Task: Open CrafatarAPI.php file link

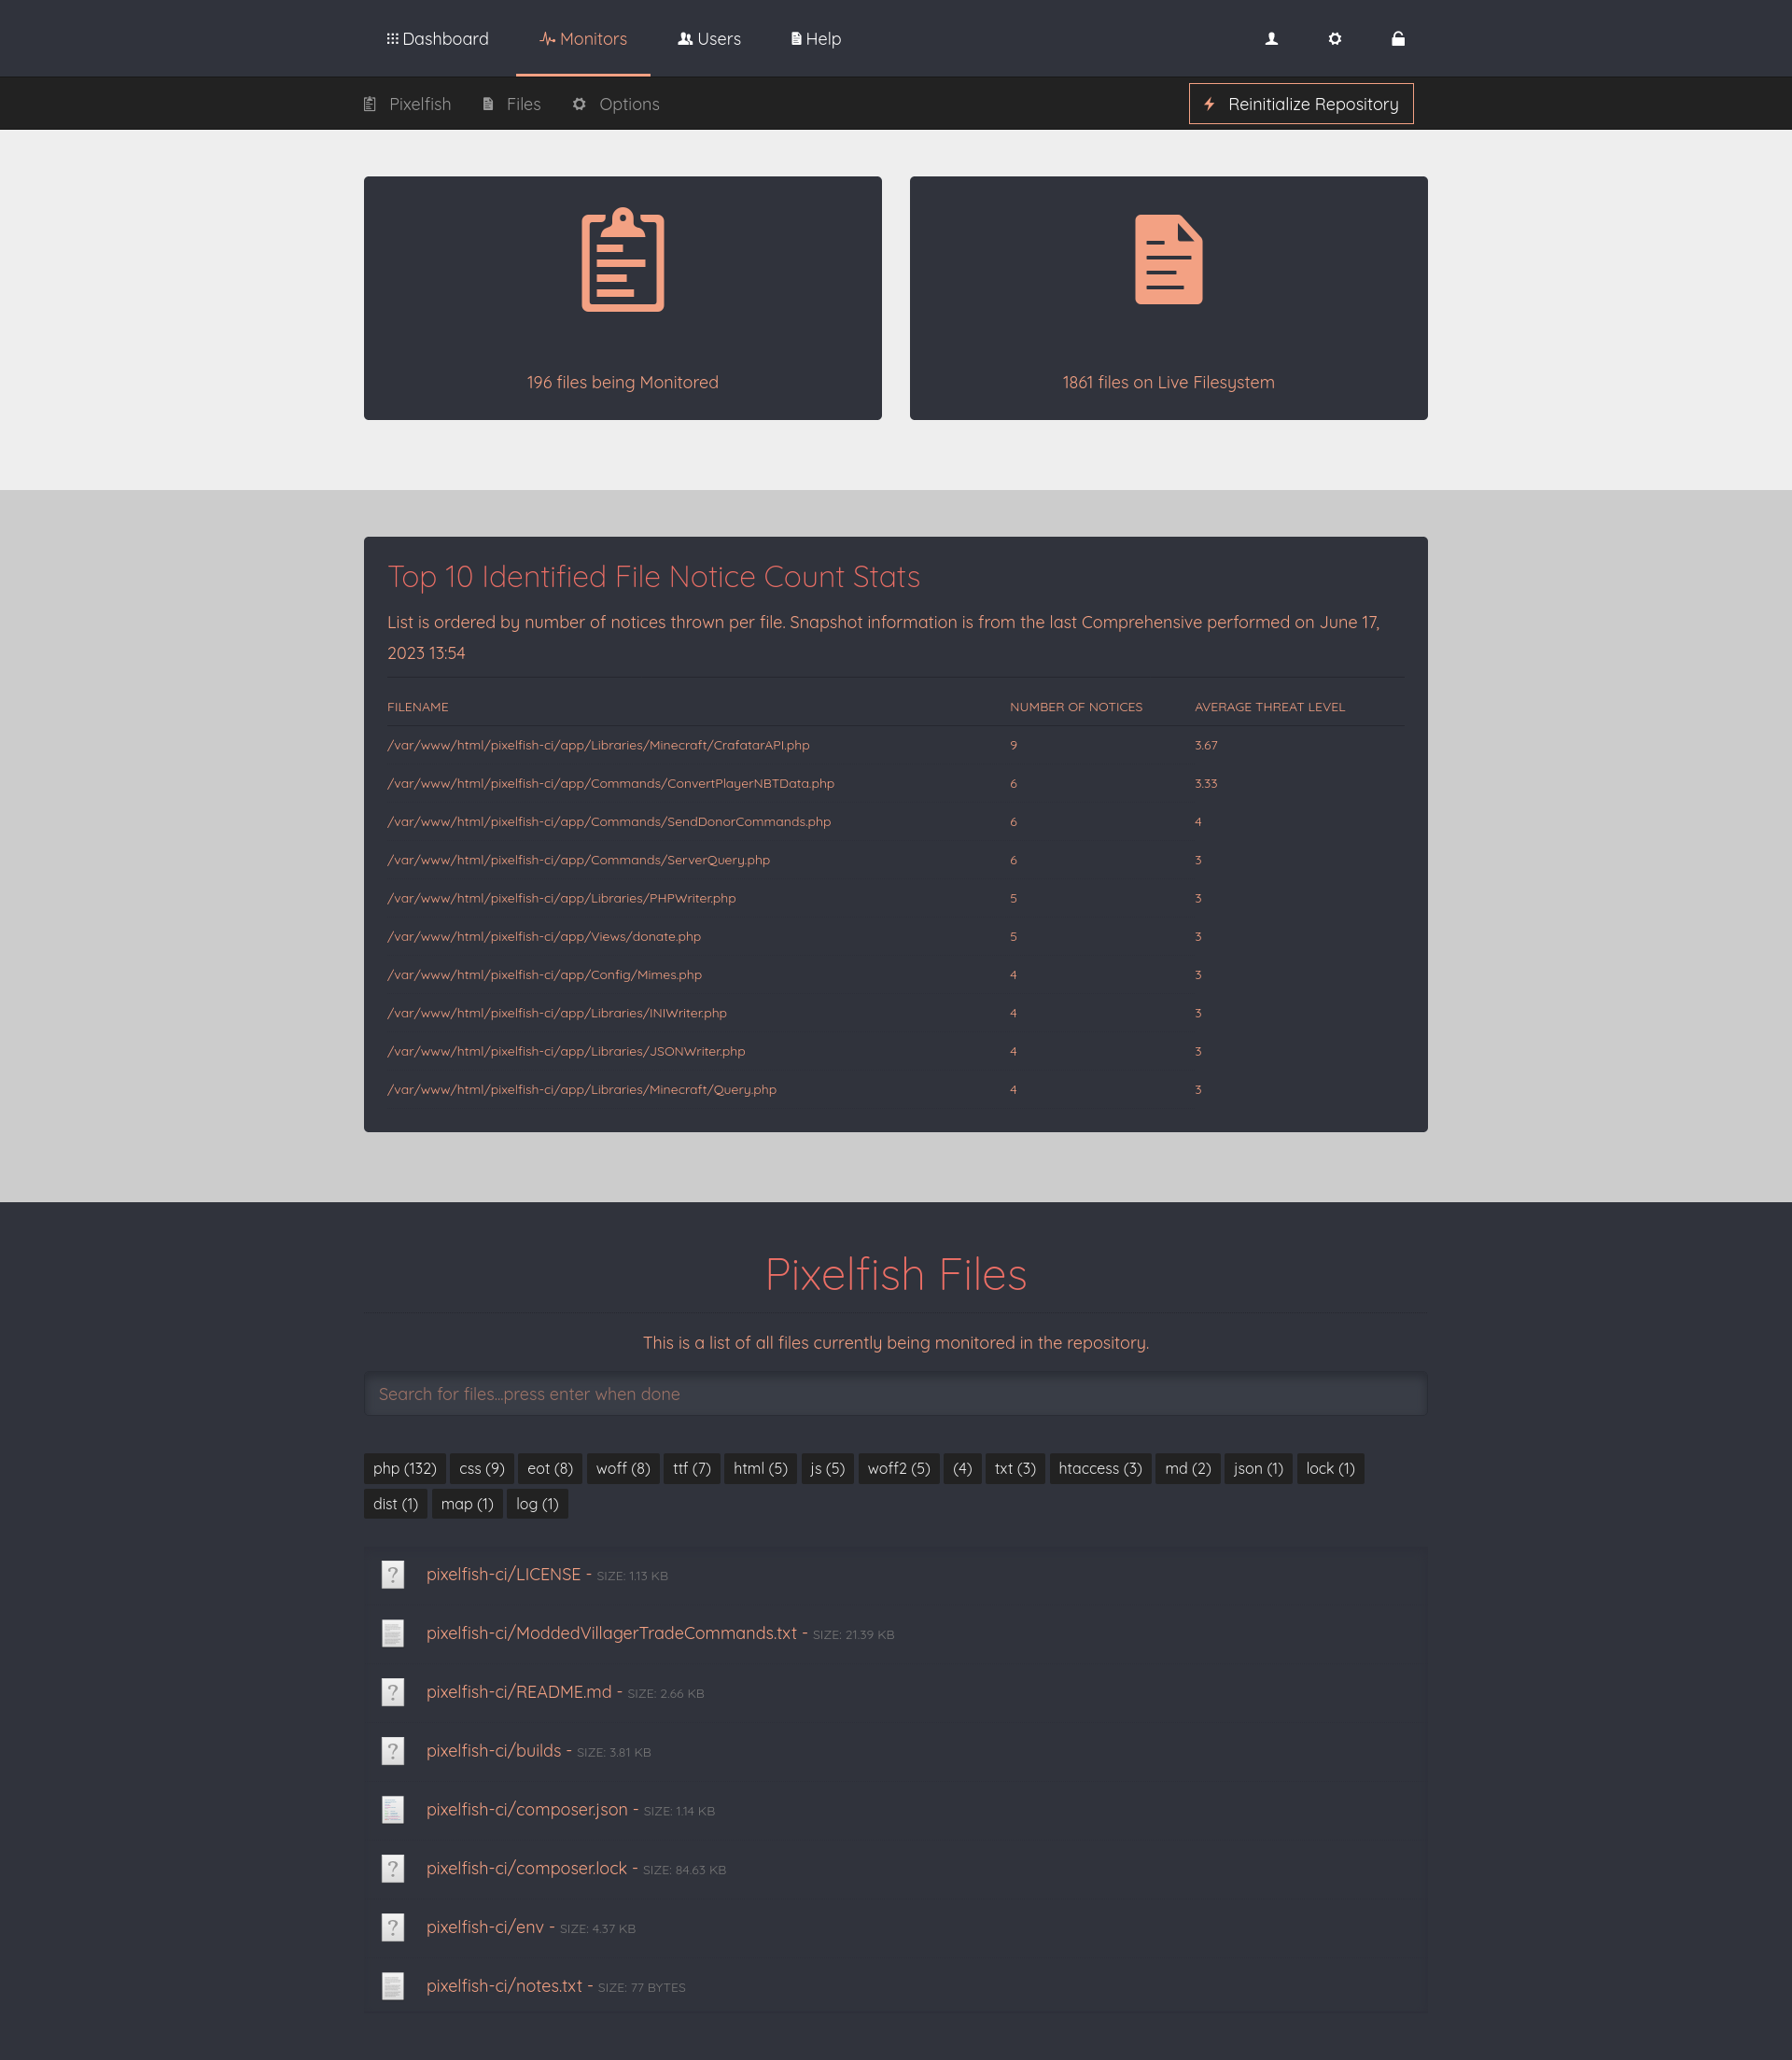Action: pos(597,745)
